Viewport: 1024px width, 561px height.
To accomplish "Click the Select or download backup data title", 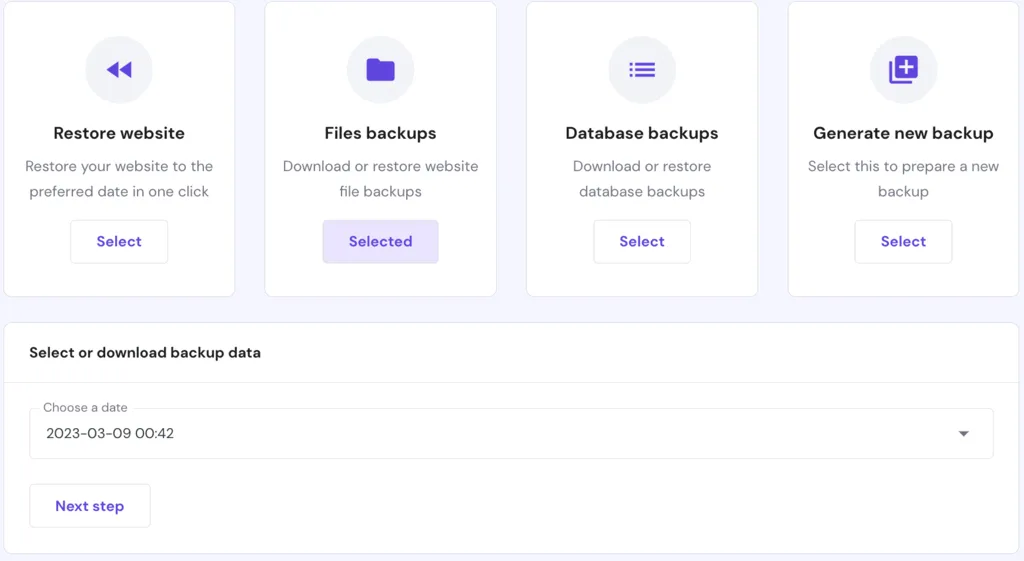I will click(145, 353).
